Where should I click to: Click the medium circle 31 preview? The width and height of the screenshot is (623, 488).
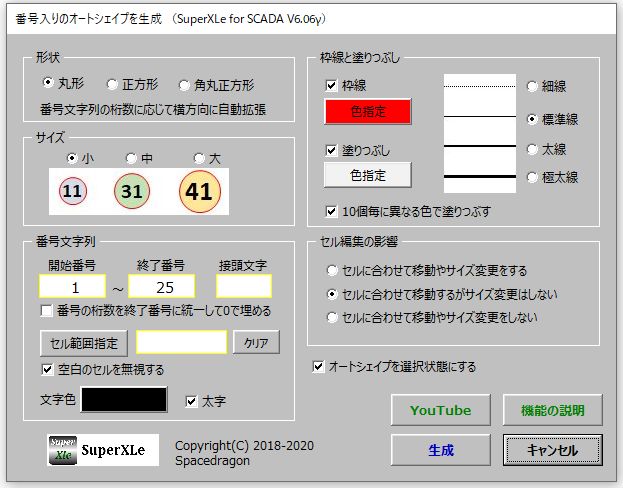point(132,191)
